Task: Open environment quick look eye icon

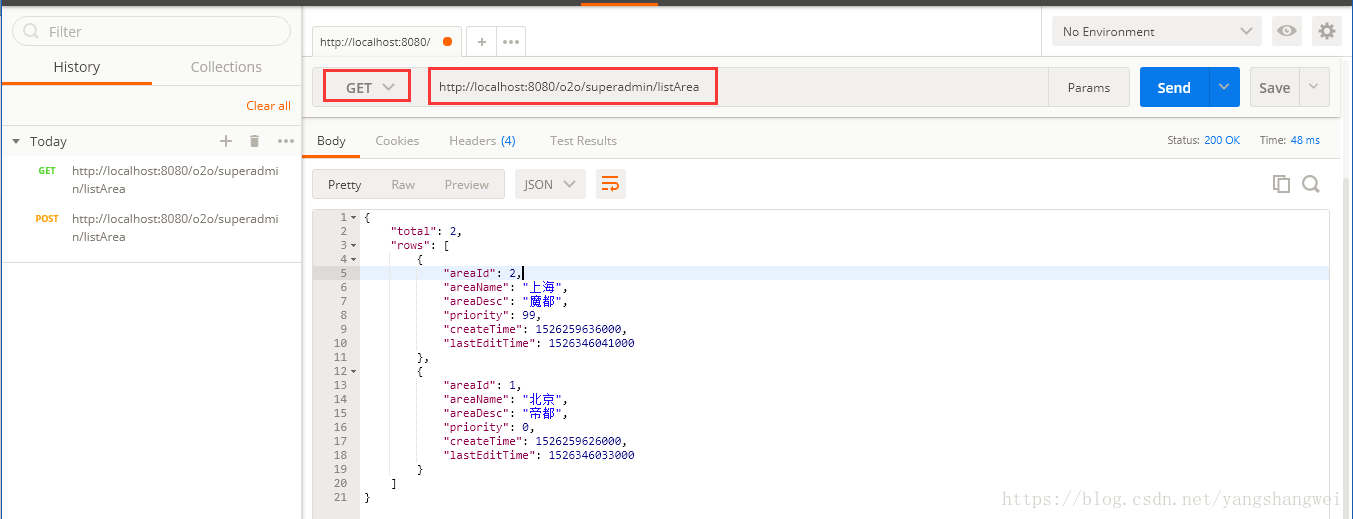Action: pyautogui.click(x=1287, y=32)
